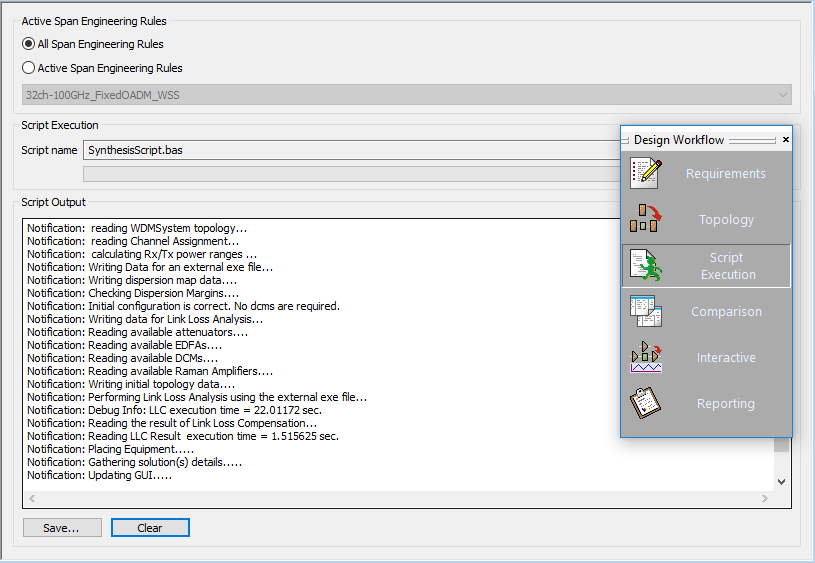Click 'Performing Link Loss Analysis' log line
This screenshot has width=815, height=563.
pos(197,397)
